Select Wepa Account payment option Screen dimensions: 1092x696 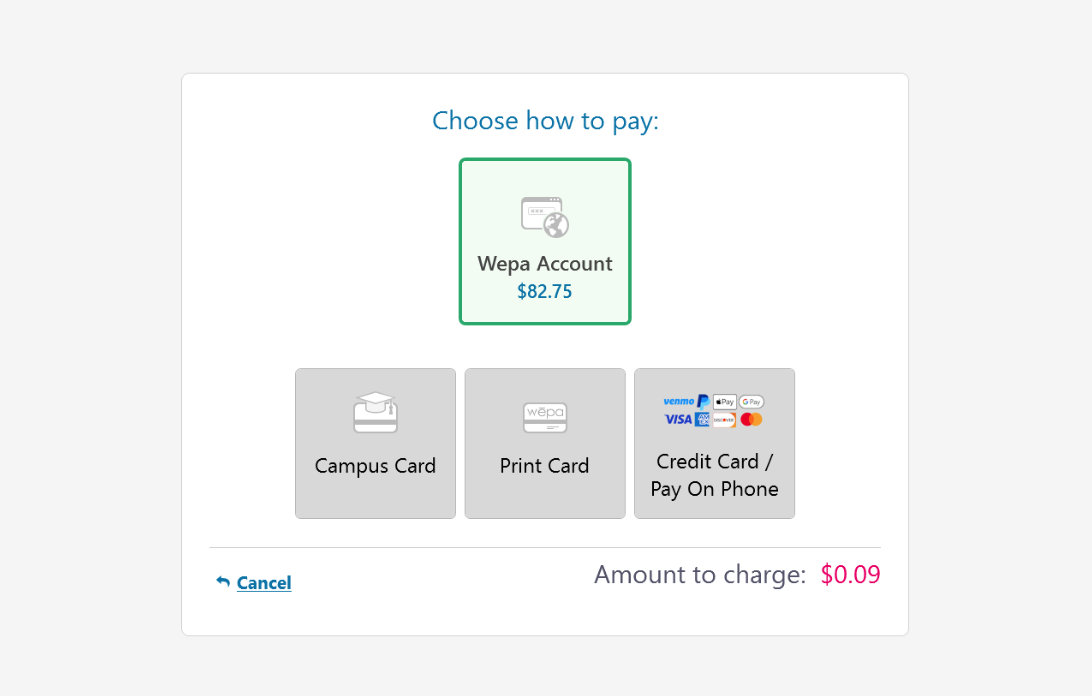coord(545,241)
